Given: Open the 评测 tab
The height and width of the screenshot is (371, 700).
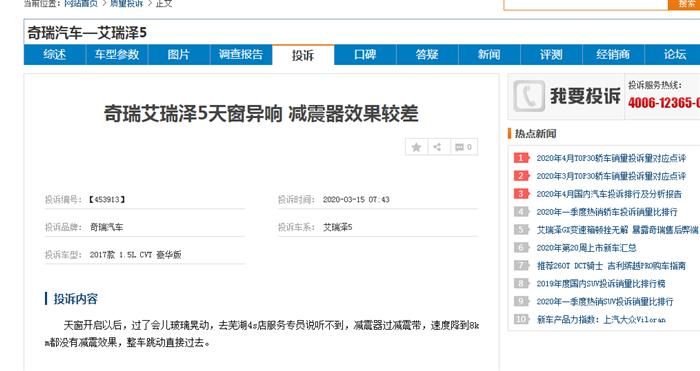Looking at the screenshot, I should tap(551, 54).
